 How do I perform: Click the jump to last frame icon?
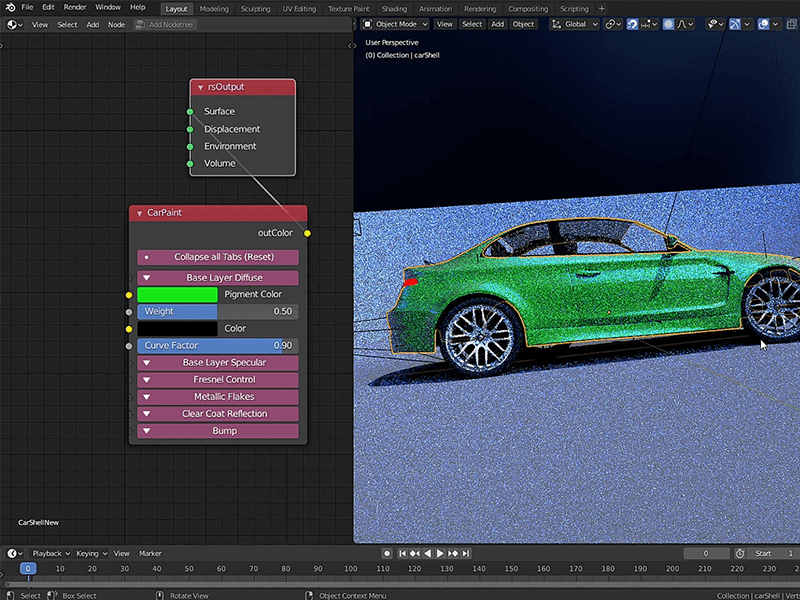point(466,553)
